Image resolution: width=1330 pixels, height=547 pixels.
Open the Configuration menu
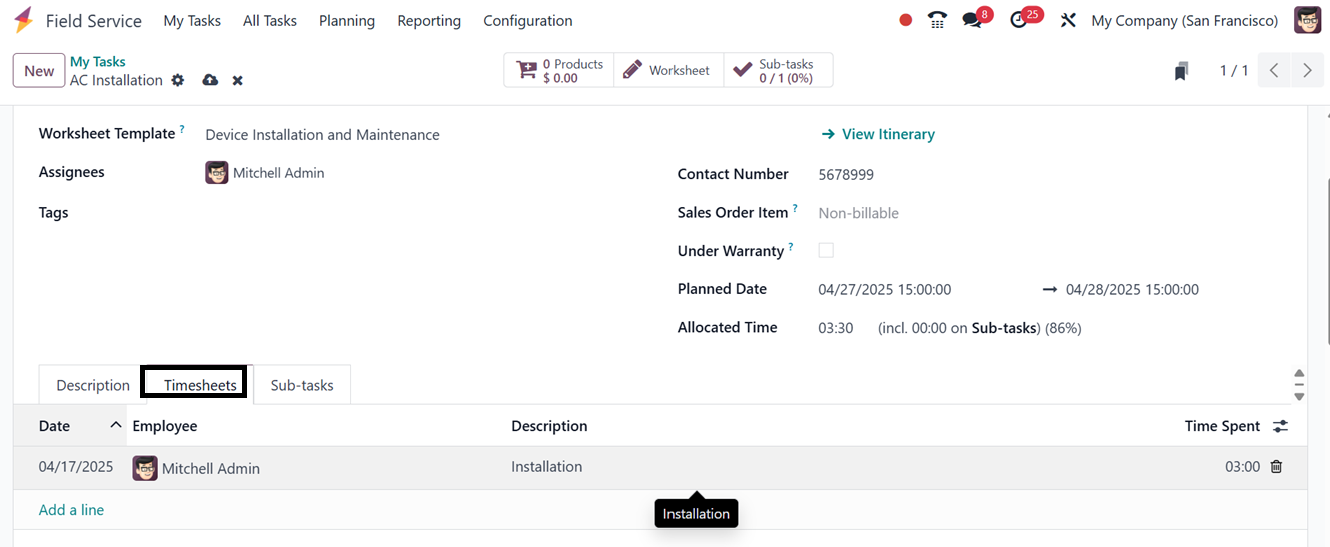(527, 20)
